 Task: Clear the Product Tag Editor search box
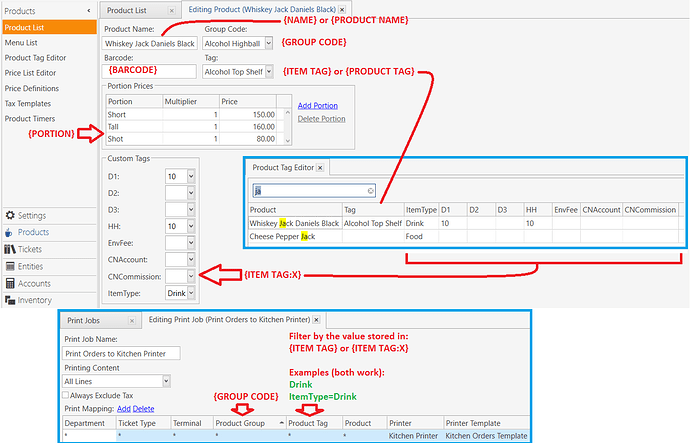[371, 190]
